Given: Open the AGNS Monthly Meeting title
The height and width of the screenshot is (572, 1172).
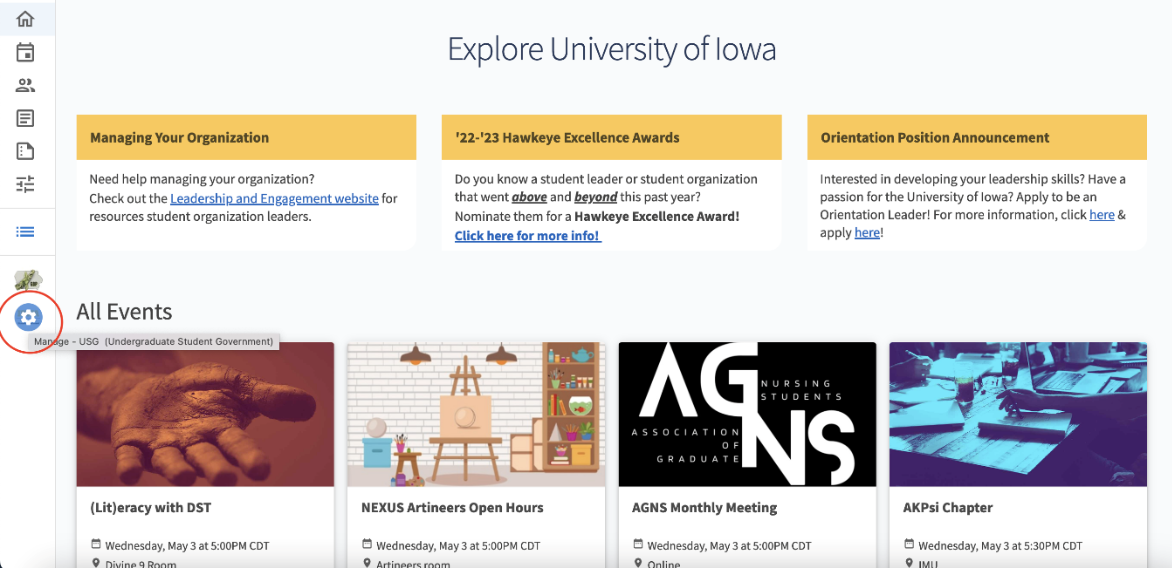Looking at the screenshot, I should (705, 508).
